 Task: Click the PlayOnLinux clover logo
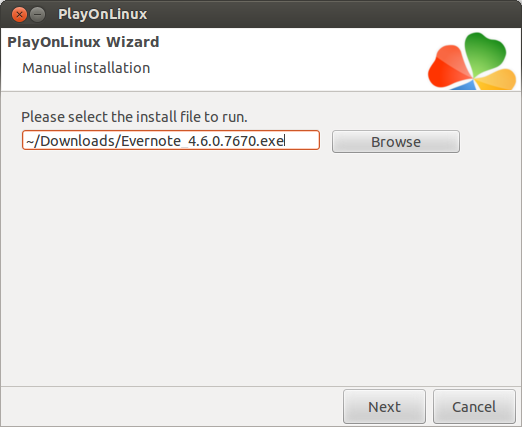coord(472,61)
